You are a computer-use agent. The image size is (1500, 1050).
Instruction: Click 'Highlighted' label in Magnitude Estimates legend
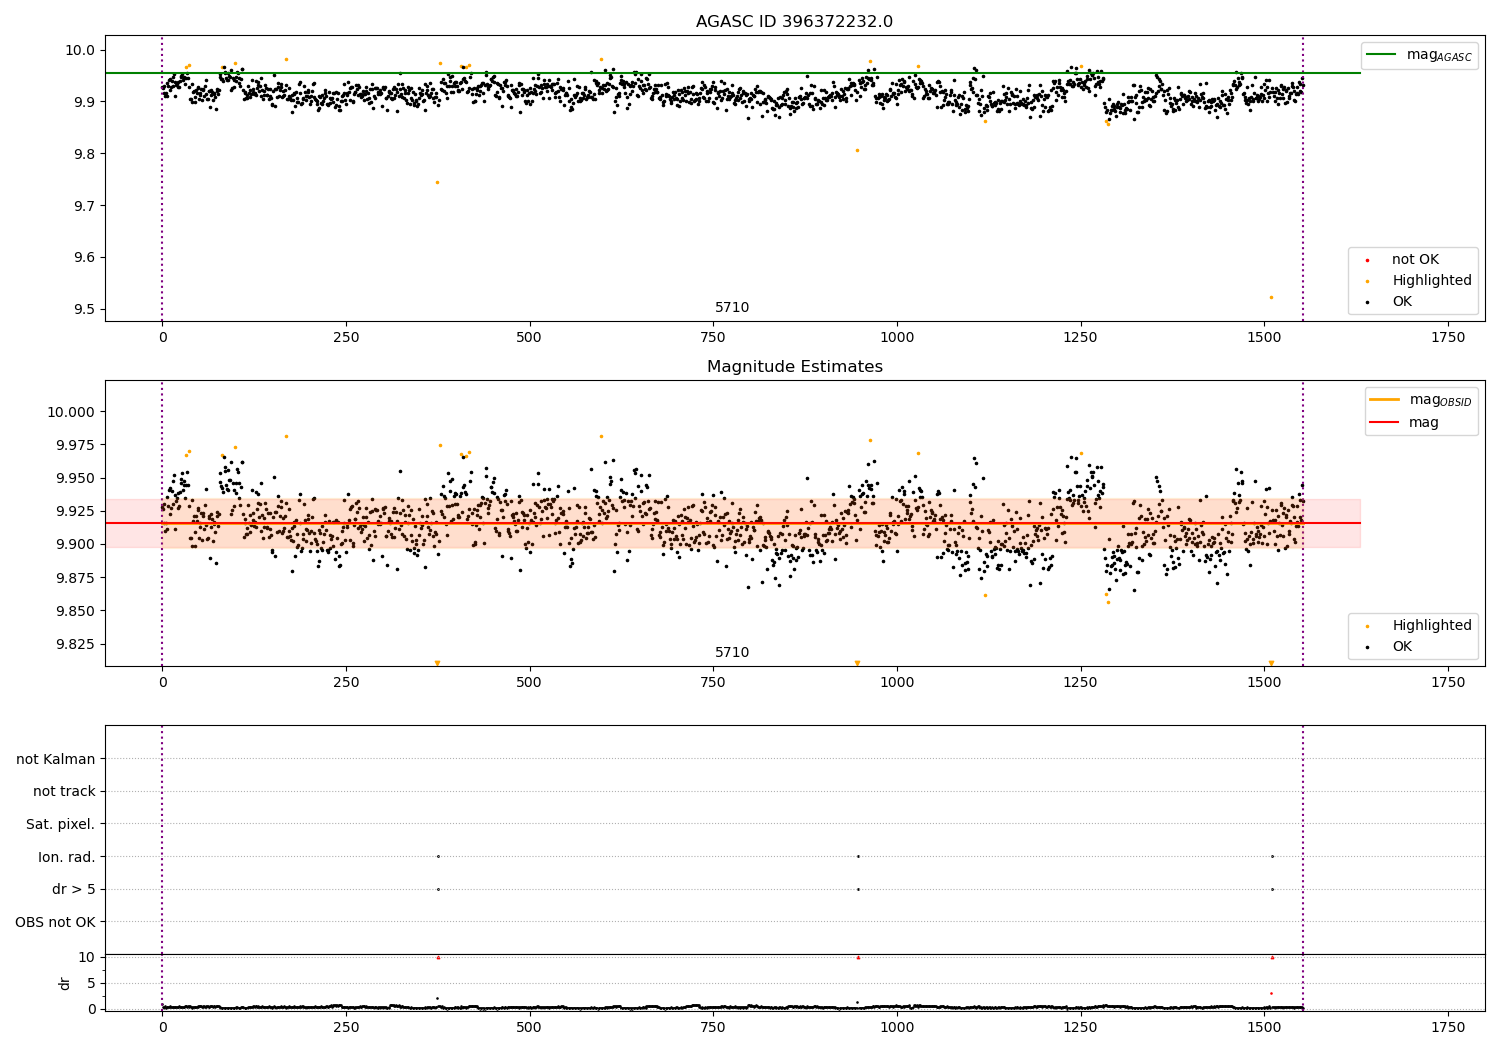pos(1432,625)
